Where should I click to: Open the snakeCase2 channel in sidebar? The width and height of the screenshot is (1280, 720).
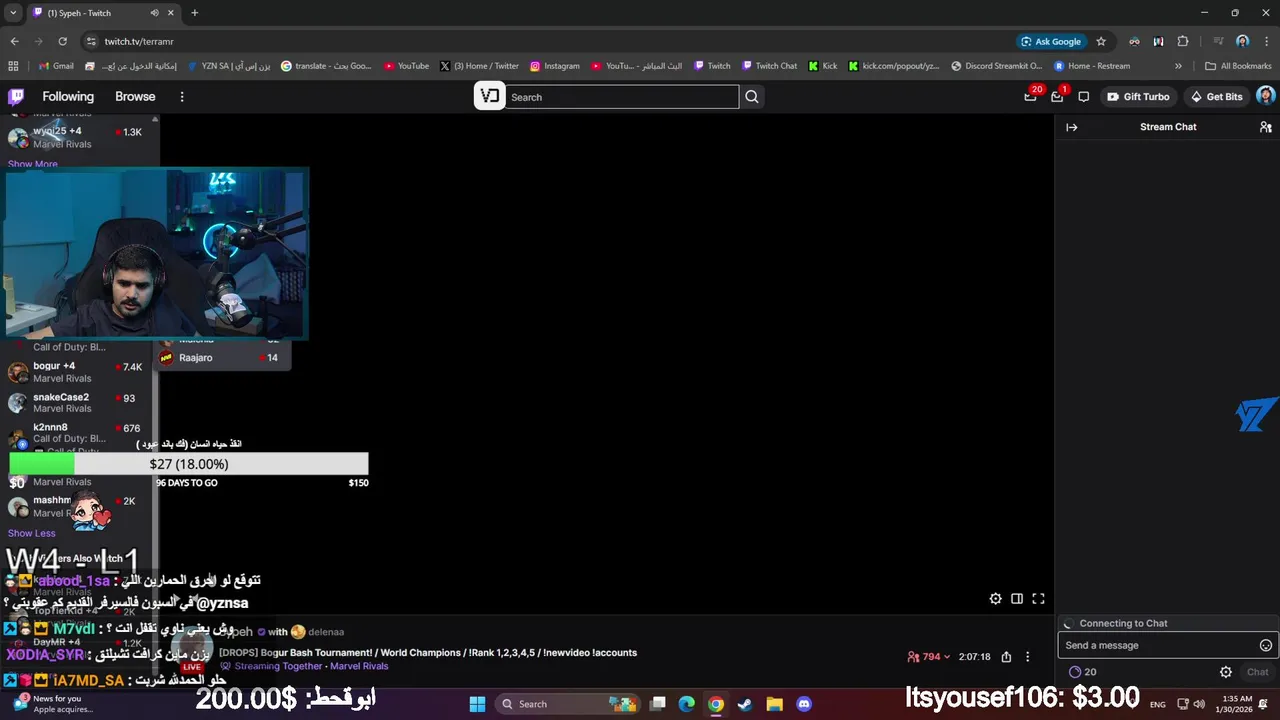[x=76, y=402]
